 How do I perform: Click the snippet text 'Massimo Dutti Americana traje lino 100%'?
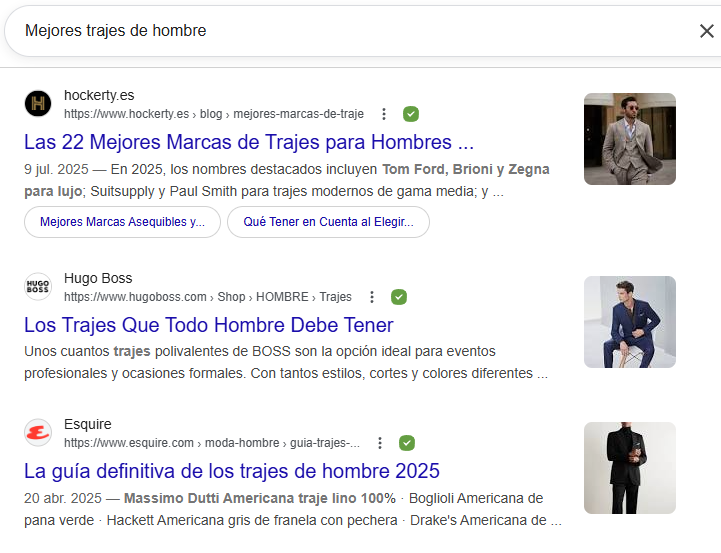(260, 498)
